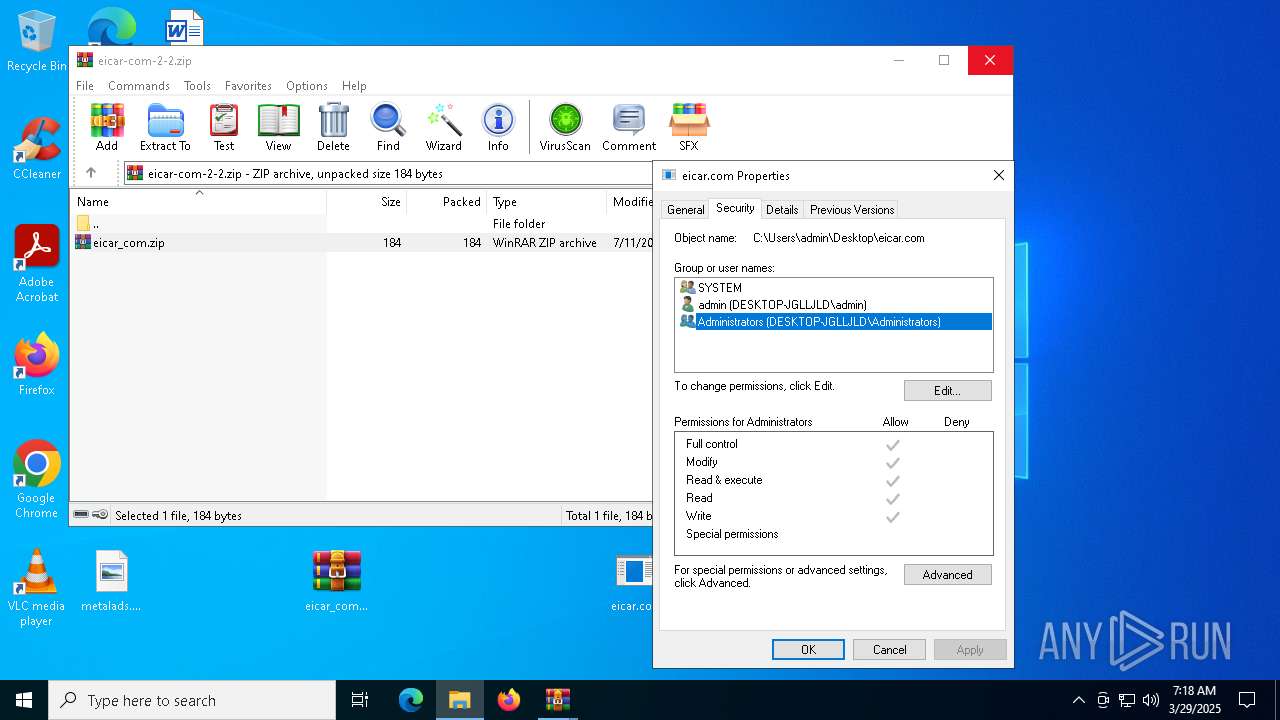Sort by the Packed column header
The height and width of the screenshot is (720, 1280).
coord(447,201)
